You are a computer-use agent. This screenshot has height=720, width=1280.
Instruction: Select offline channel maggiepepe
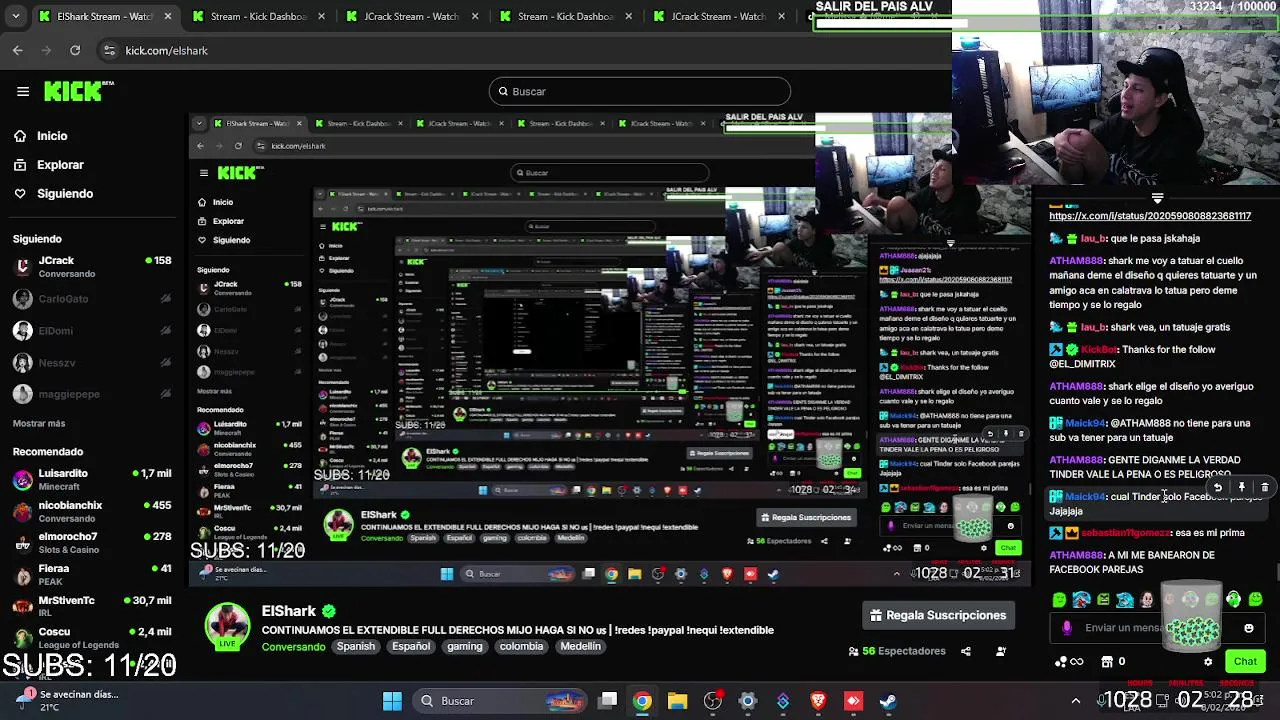pyautogui.click(x=92, y=394)
